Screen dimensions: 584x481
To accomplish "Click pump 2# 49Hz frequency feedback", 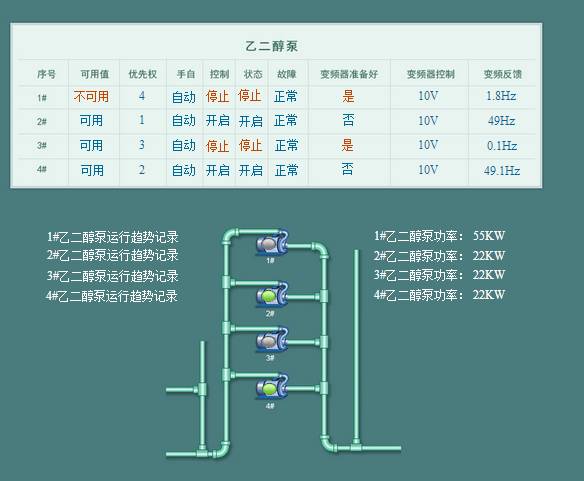I will coord(501,121).
